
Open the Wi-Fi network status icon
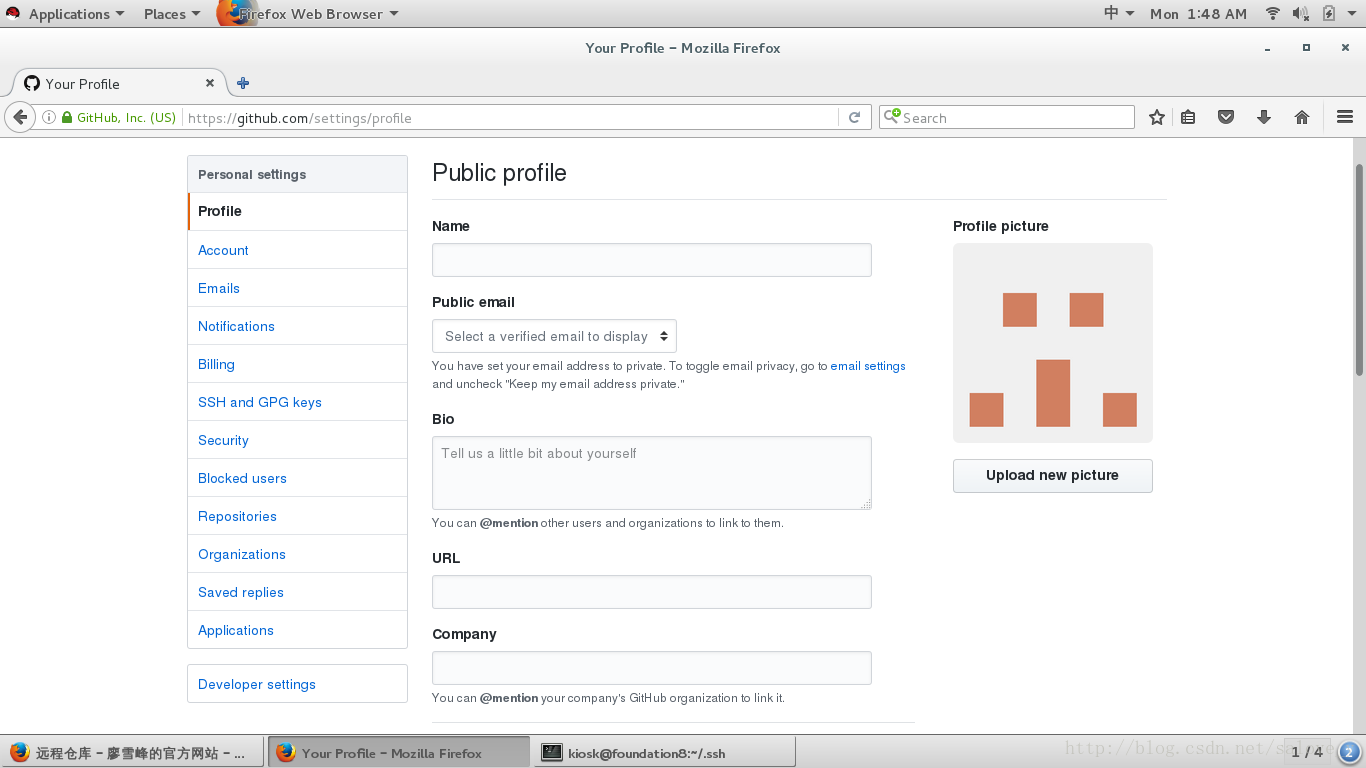(x=1273, y=13)
